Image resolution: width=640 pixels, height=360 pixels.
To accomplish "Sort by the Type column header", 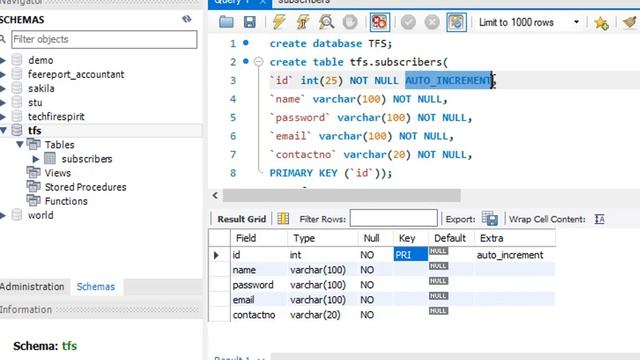I will pyautogui.click(x=322, y=238).
